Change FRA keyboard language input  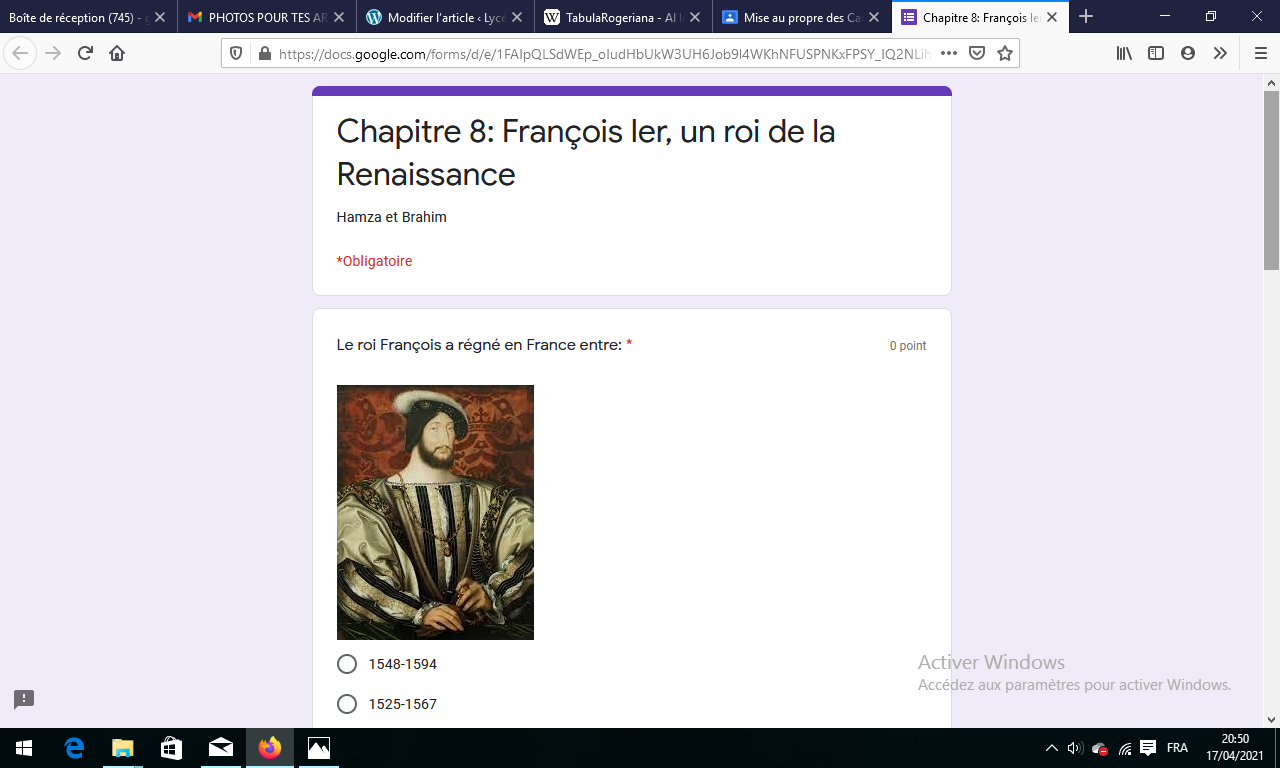point(1177,748)
